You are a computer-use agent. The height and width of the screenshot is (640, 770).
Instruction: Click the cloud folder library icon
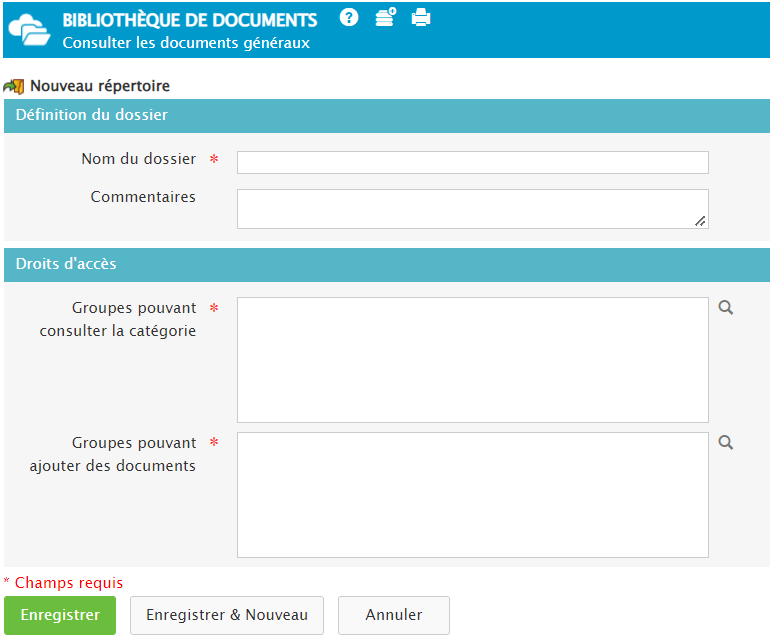pyautogui.click(x=29, y=30)
